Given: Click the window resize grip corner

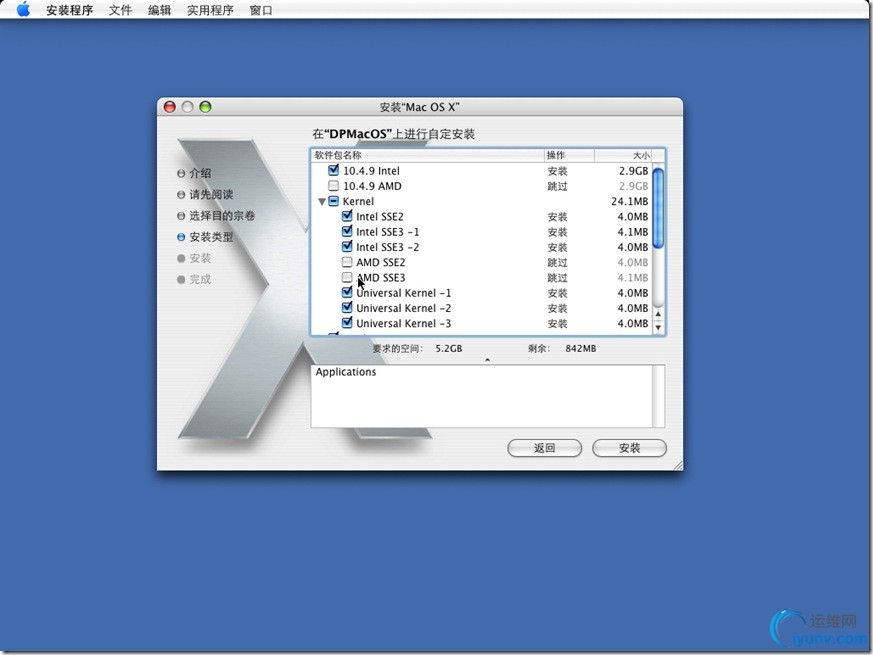Looking at the screenshot, I should (x=677, y=465).
